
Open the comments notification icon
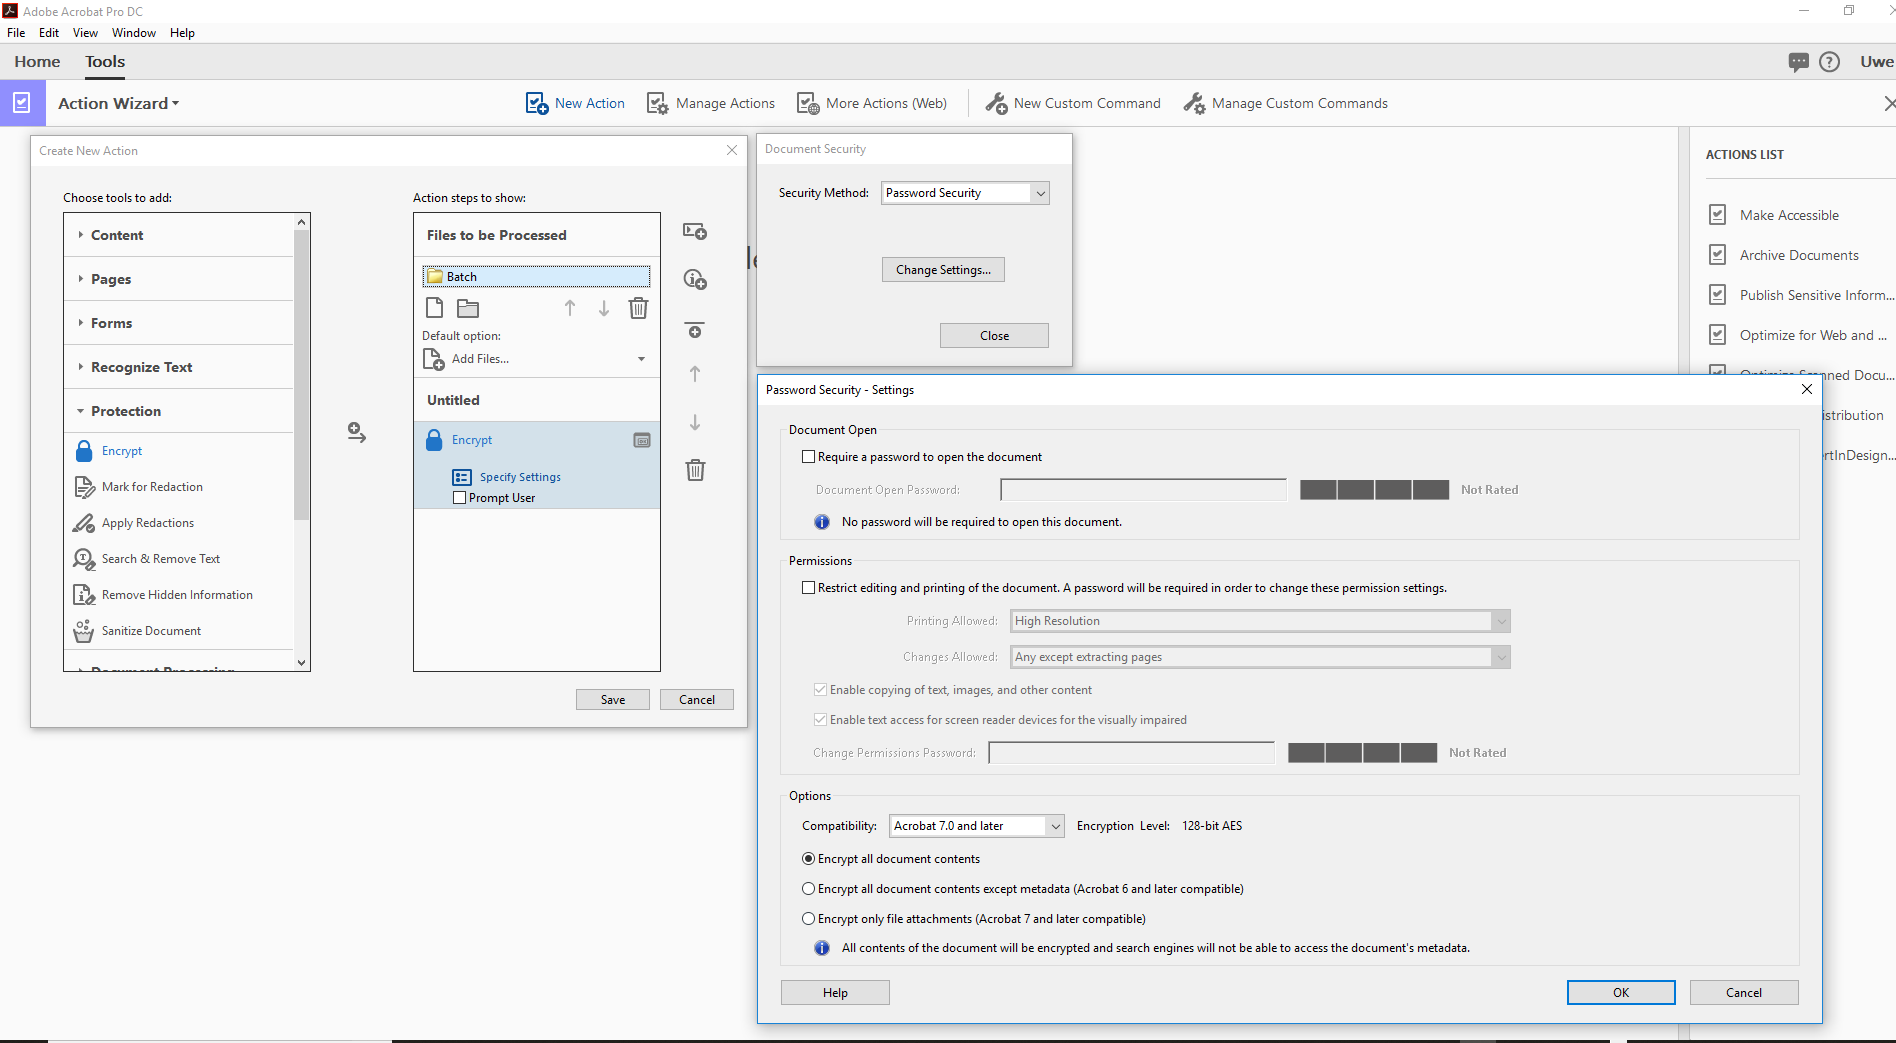[x=1798, y=62]
